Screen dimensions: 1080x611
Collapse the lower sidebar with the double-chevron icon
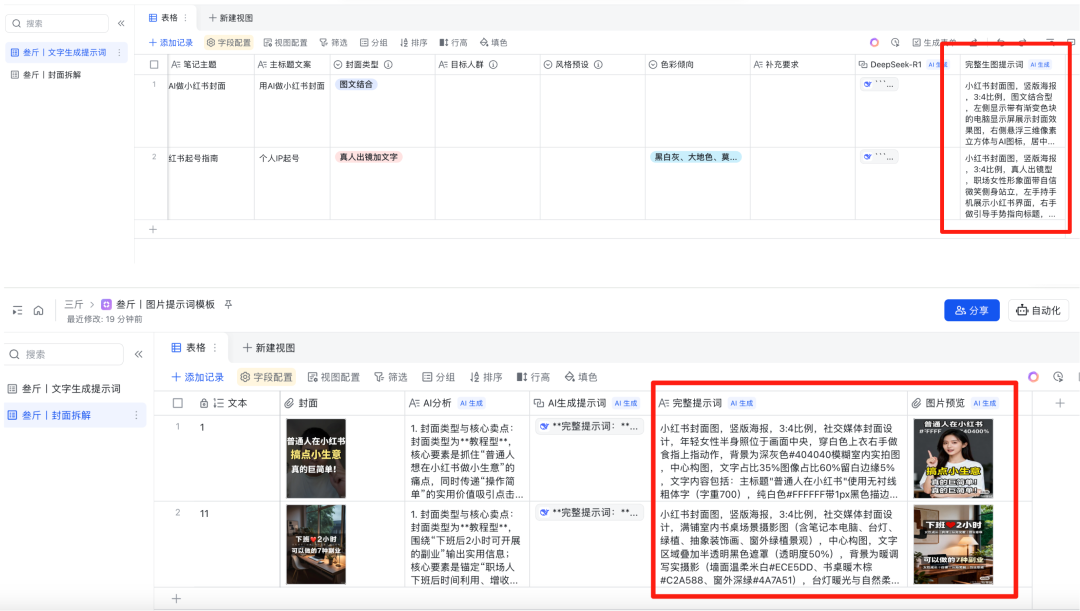pyautogui.click(x=138, y=354)
